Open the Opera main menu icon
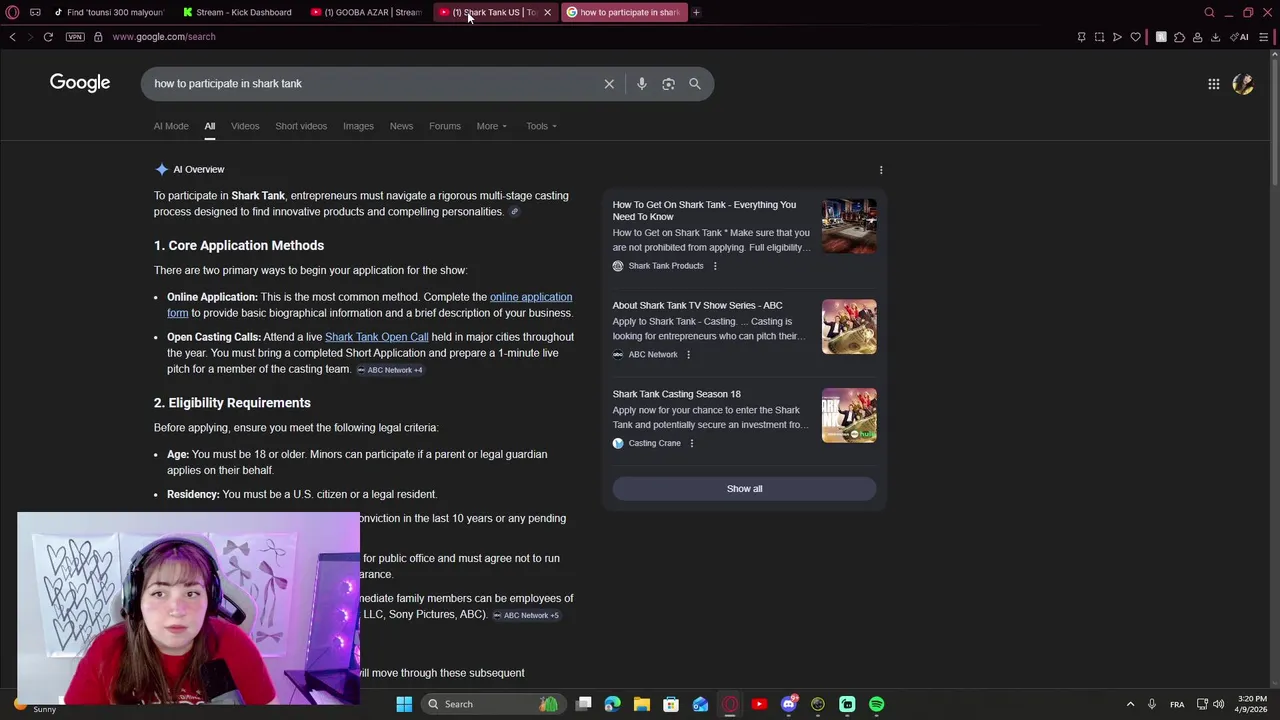 (x=12, y=12)
